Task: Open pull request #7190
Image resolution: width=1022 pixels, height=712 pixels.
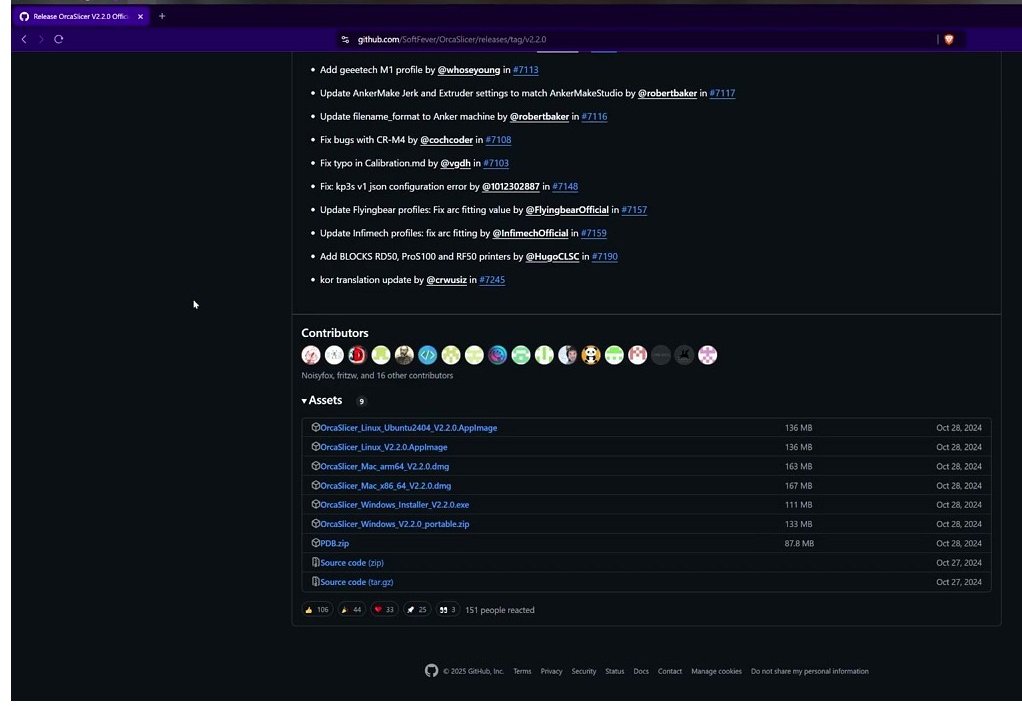Action: [605, 256]
